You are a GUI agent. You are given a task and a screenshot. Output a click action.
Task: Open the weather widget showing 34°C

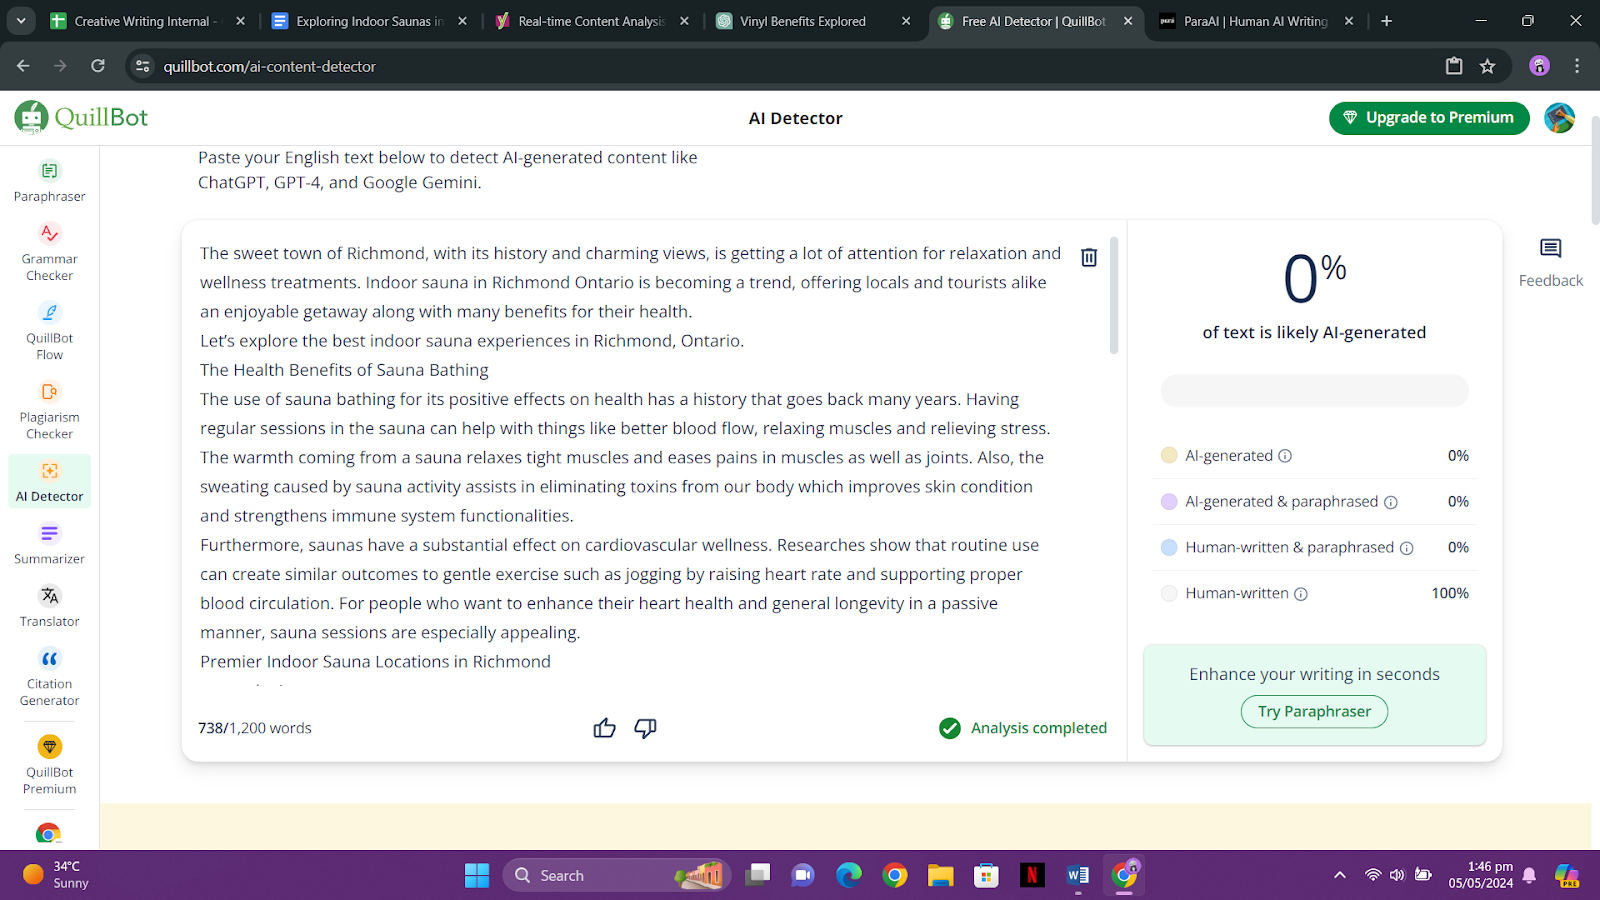(57, 875)
